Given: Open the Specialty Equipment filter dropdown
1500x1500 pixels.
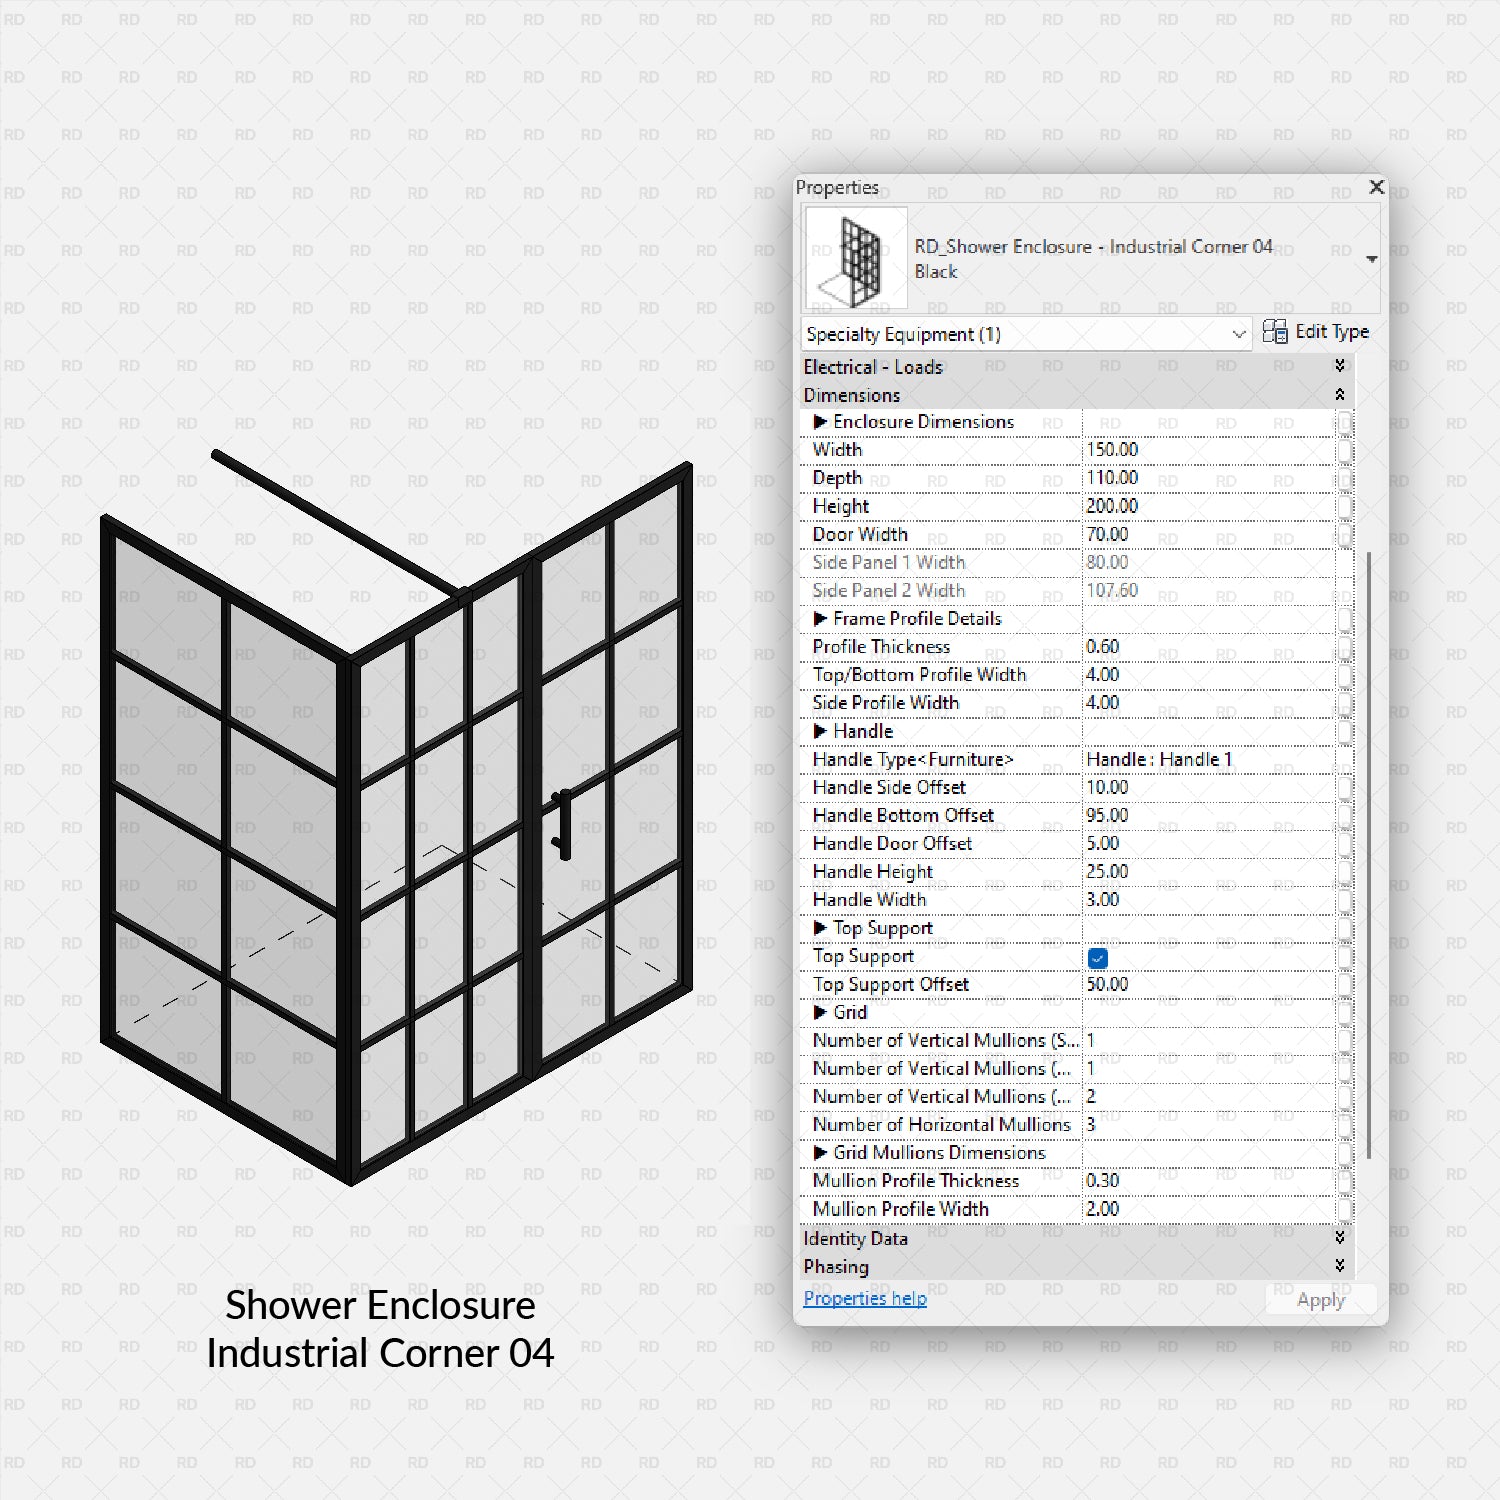Looking at the screenshot, I should 1239,334.
